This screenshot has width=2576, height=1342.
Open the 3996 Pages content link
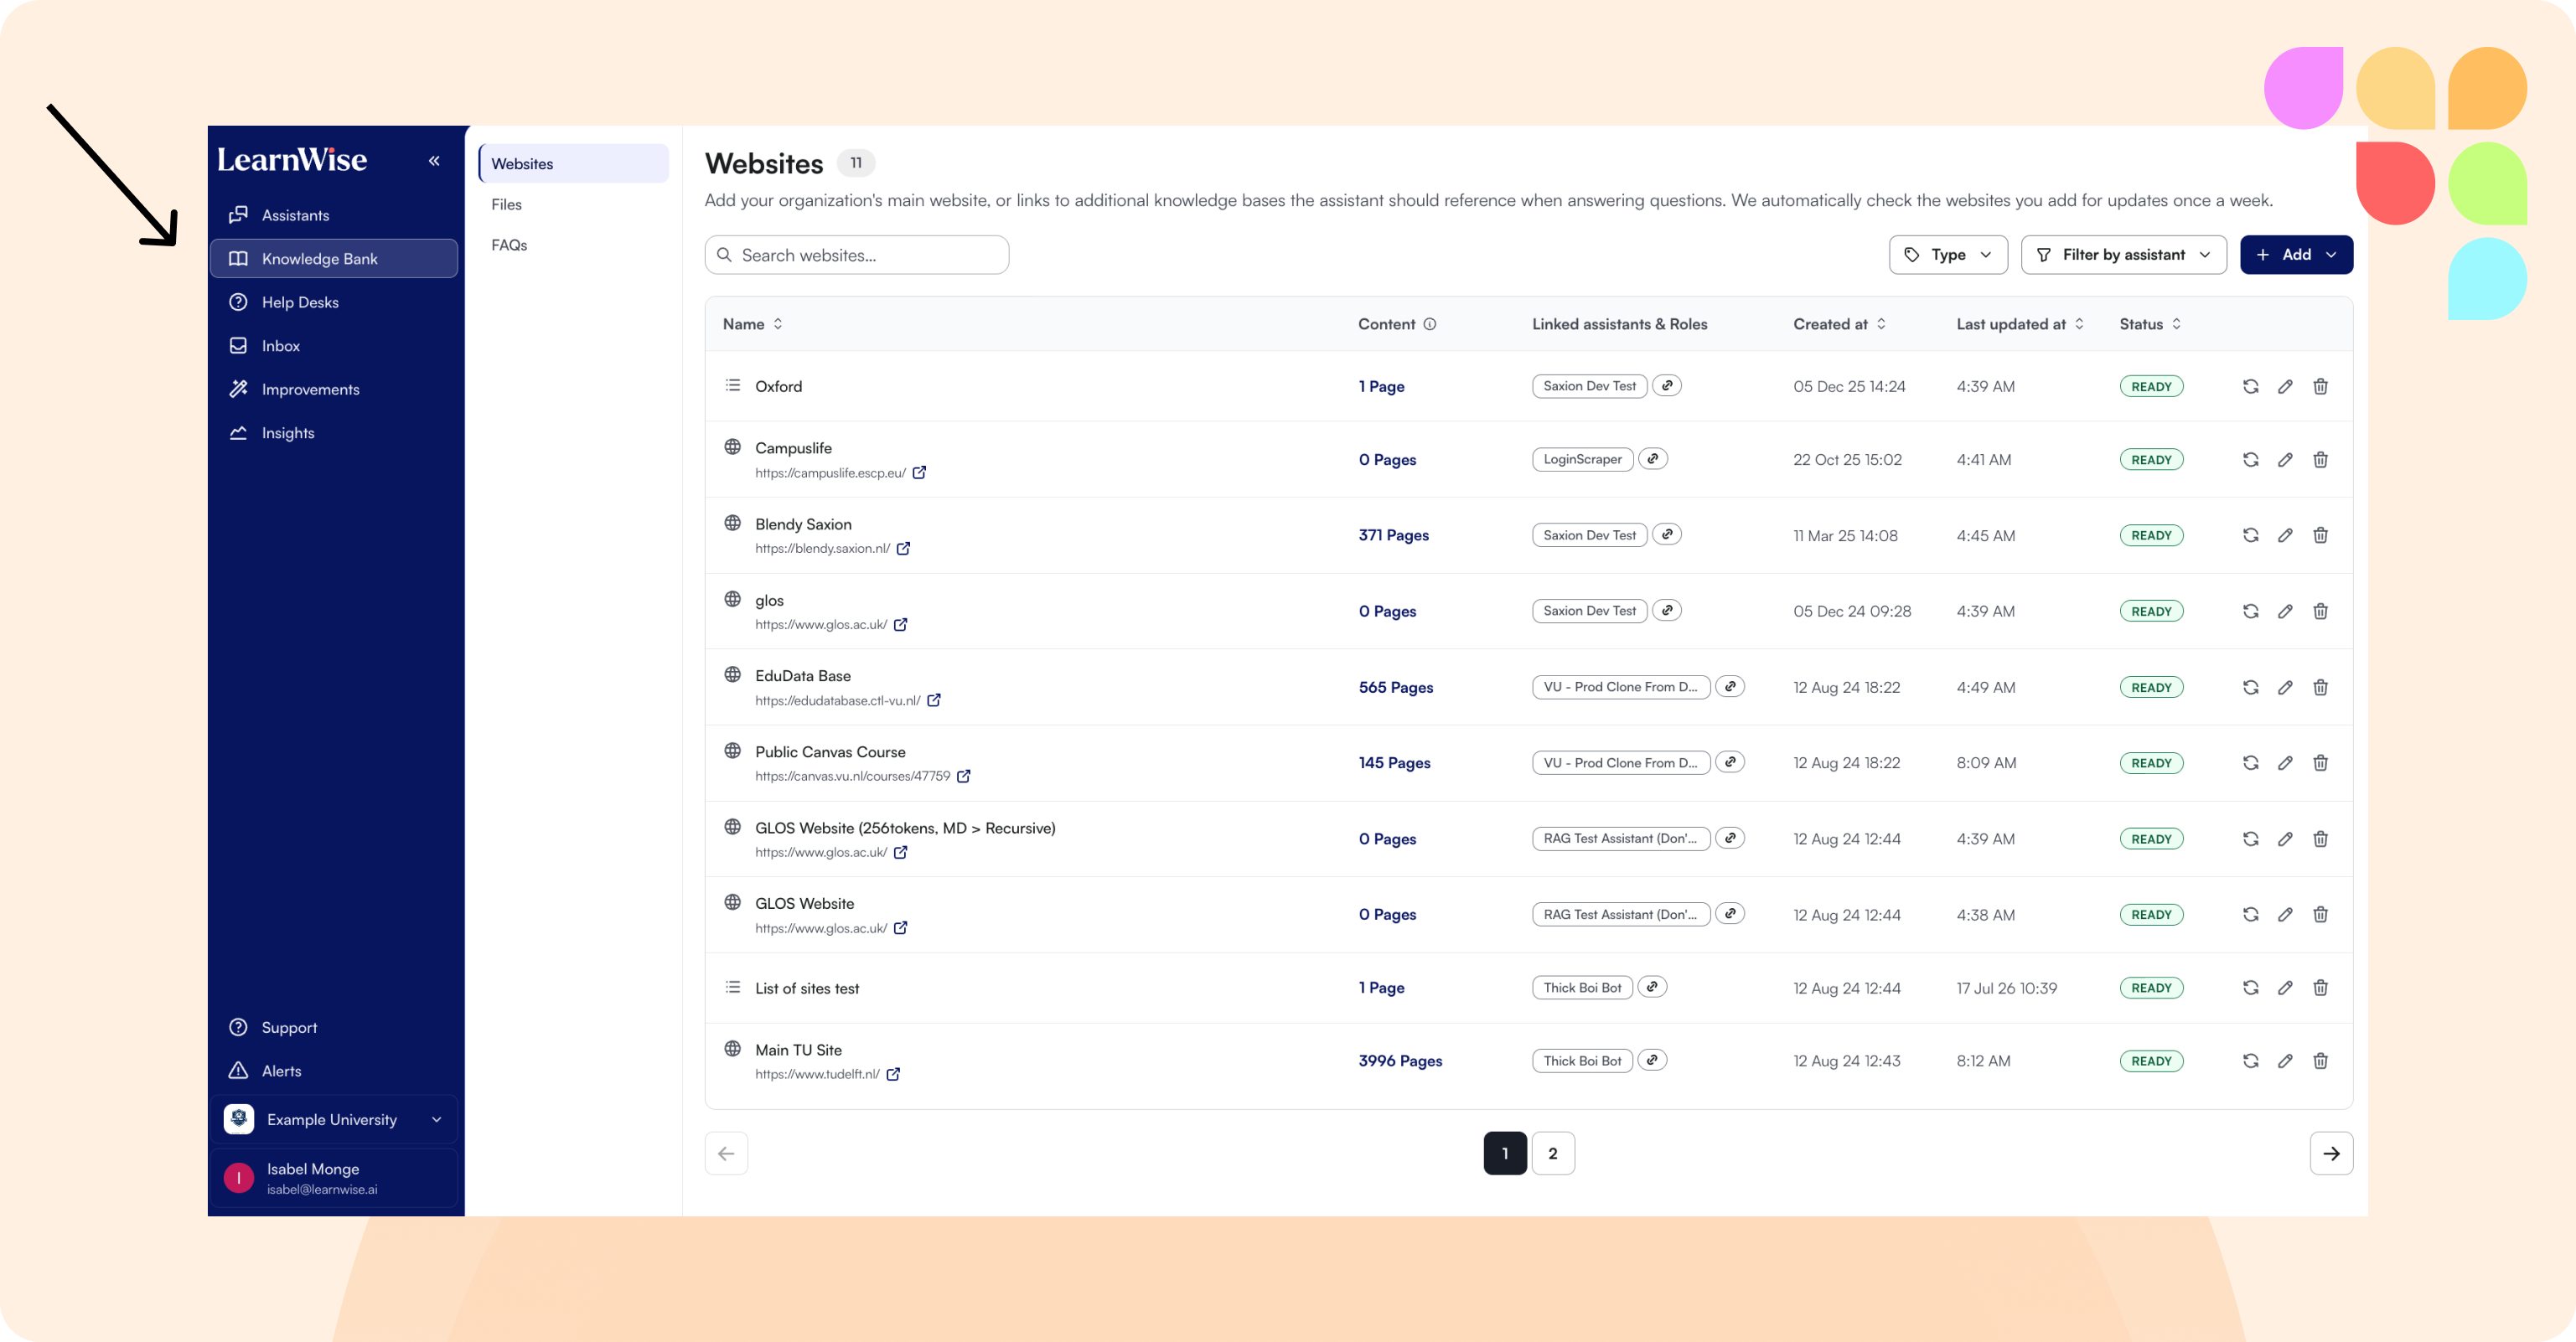1400,1061
